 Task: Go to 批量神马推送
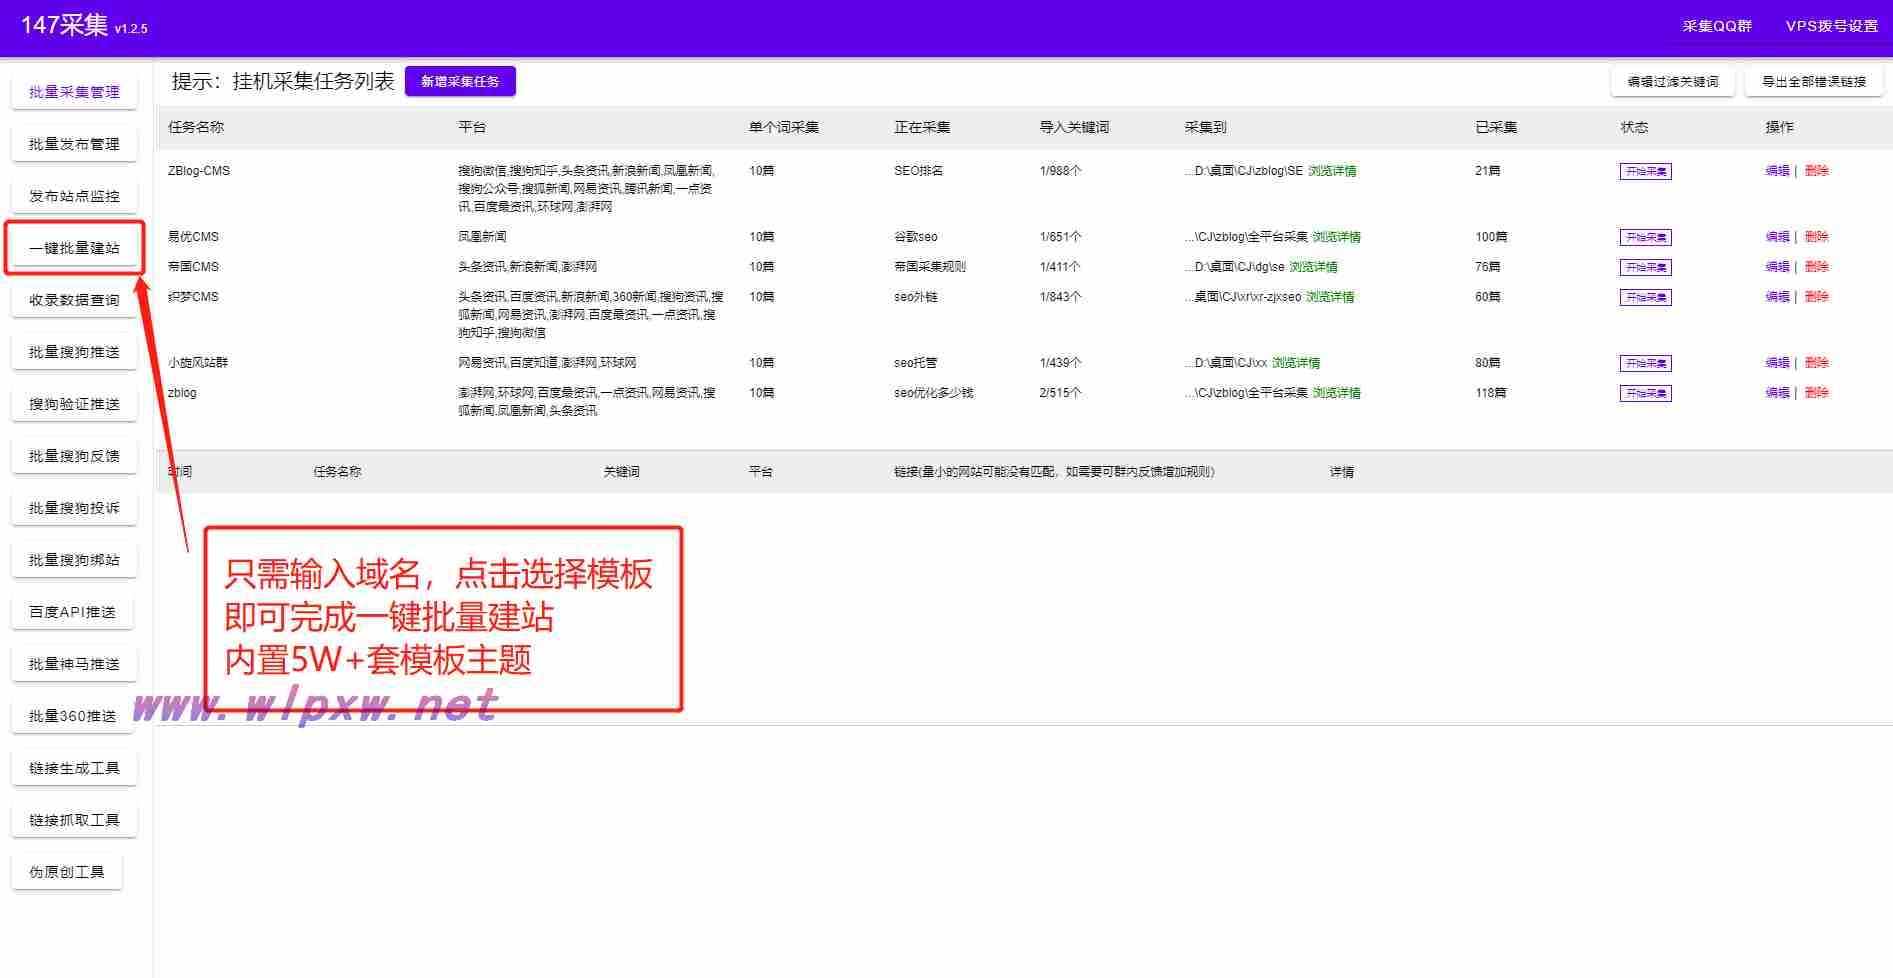pos(74,664)
